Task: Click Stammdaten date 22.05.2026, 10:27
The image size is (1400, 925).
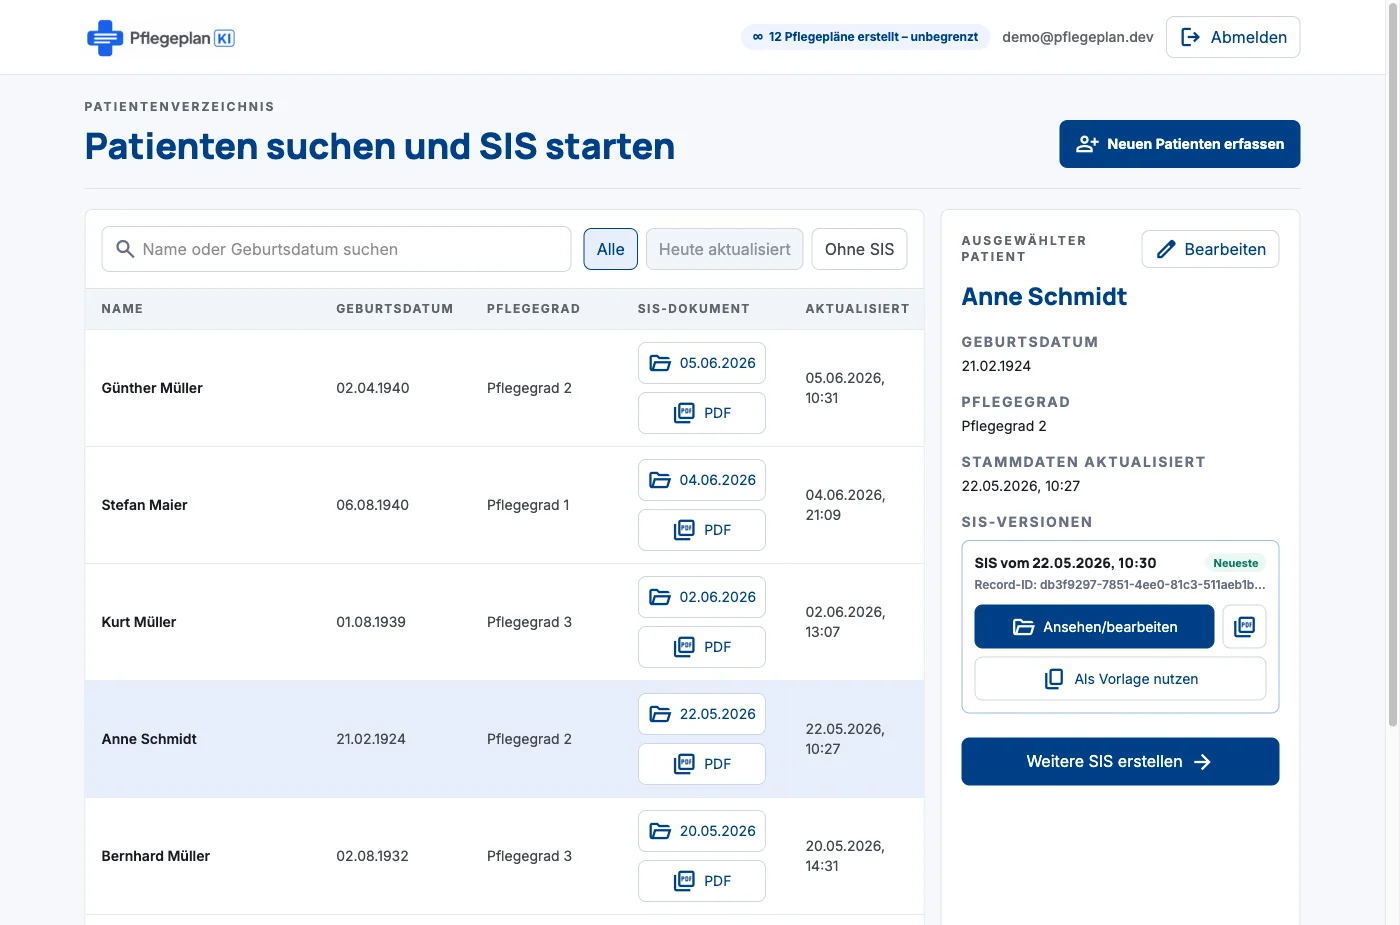Action: [x=1021, y=486]
